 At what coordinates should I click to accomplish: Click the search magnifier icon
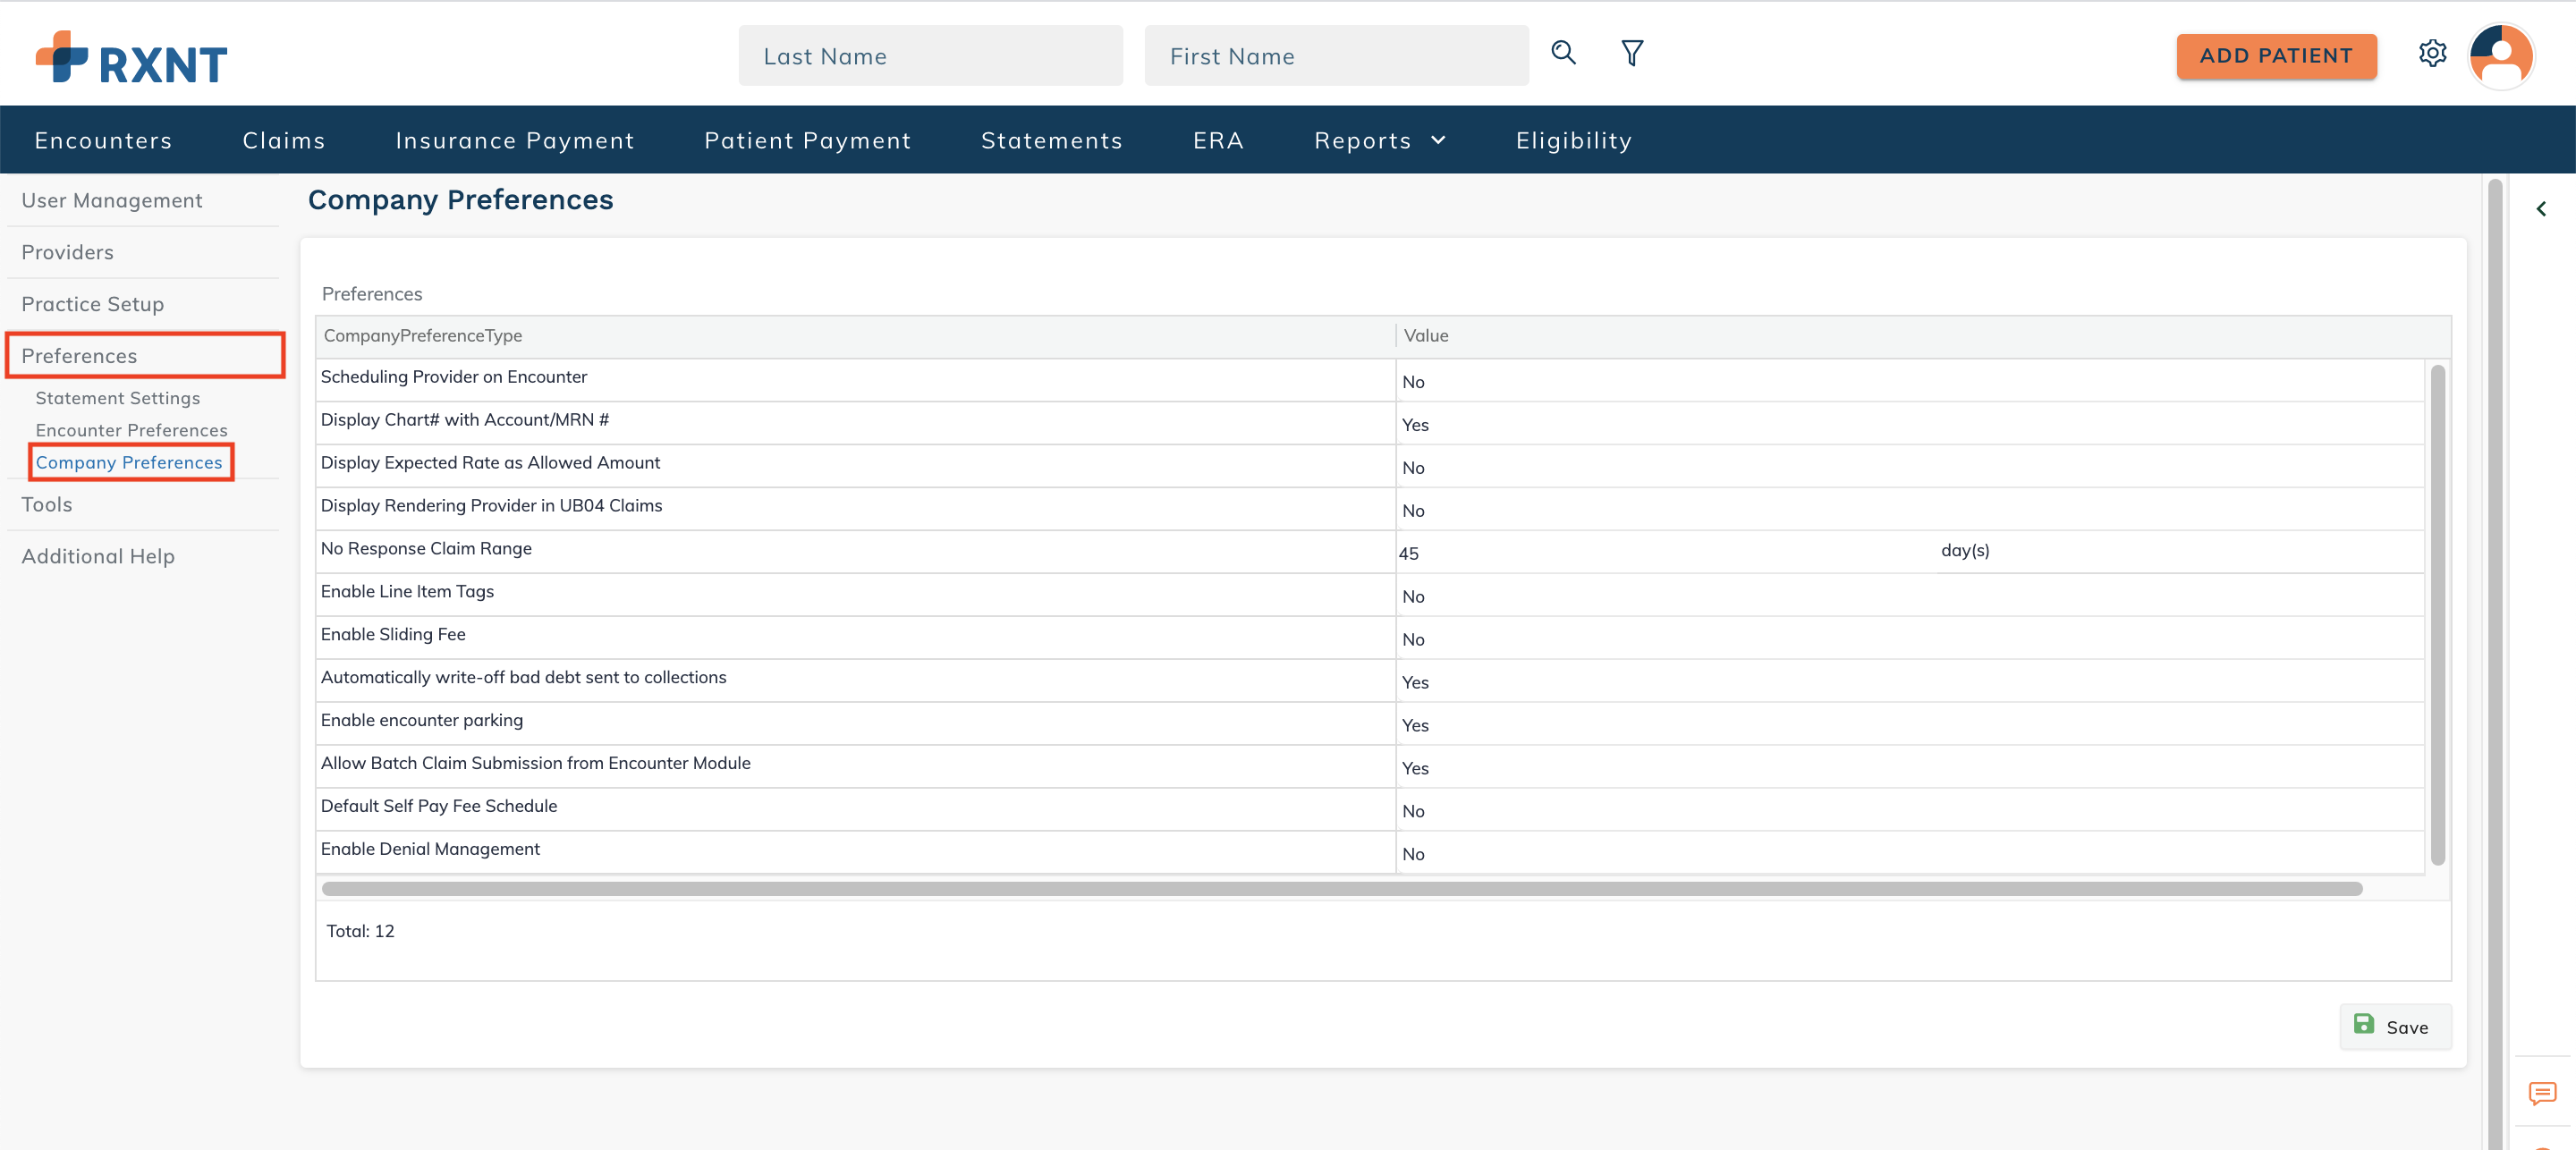coord(1563,53)
